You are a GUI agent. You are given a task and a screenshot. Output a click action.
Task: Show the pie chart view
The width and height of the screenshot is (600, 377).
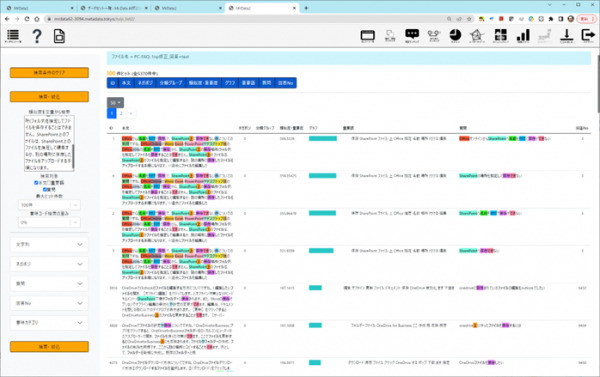[x=455, y=36]
